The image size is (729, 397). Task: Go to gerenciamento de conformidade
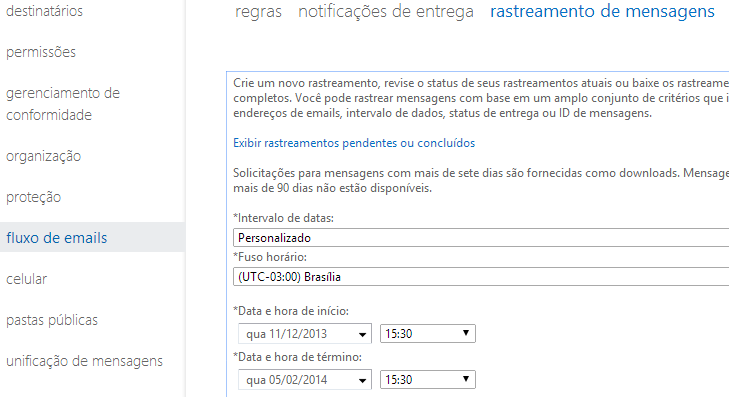click(x=63, y=104)
